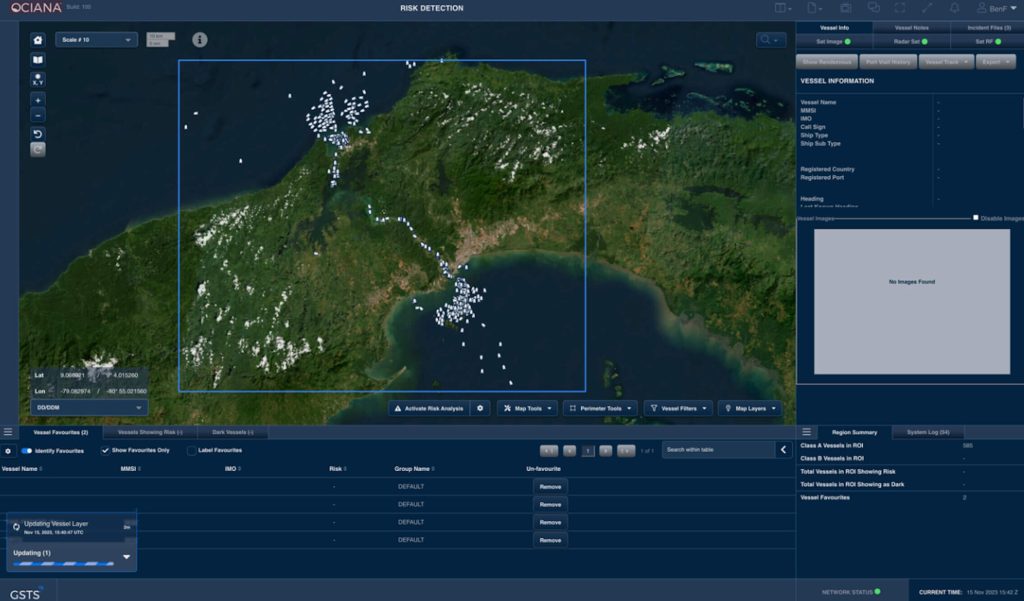Open risk analysis settings gear
Viewport: 1024px width, 601px height.
pyautogui.click(x=480, y=408)
